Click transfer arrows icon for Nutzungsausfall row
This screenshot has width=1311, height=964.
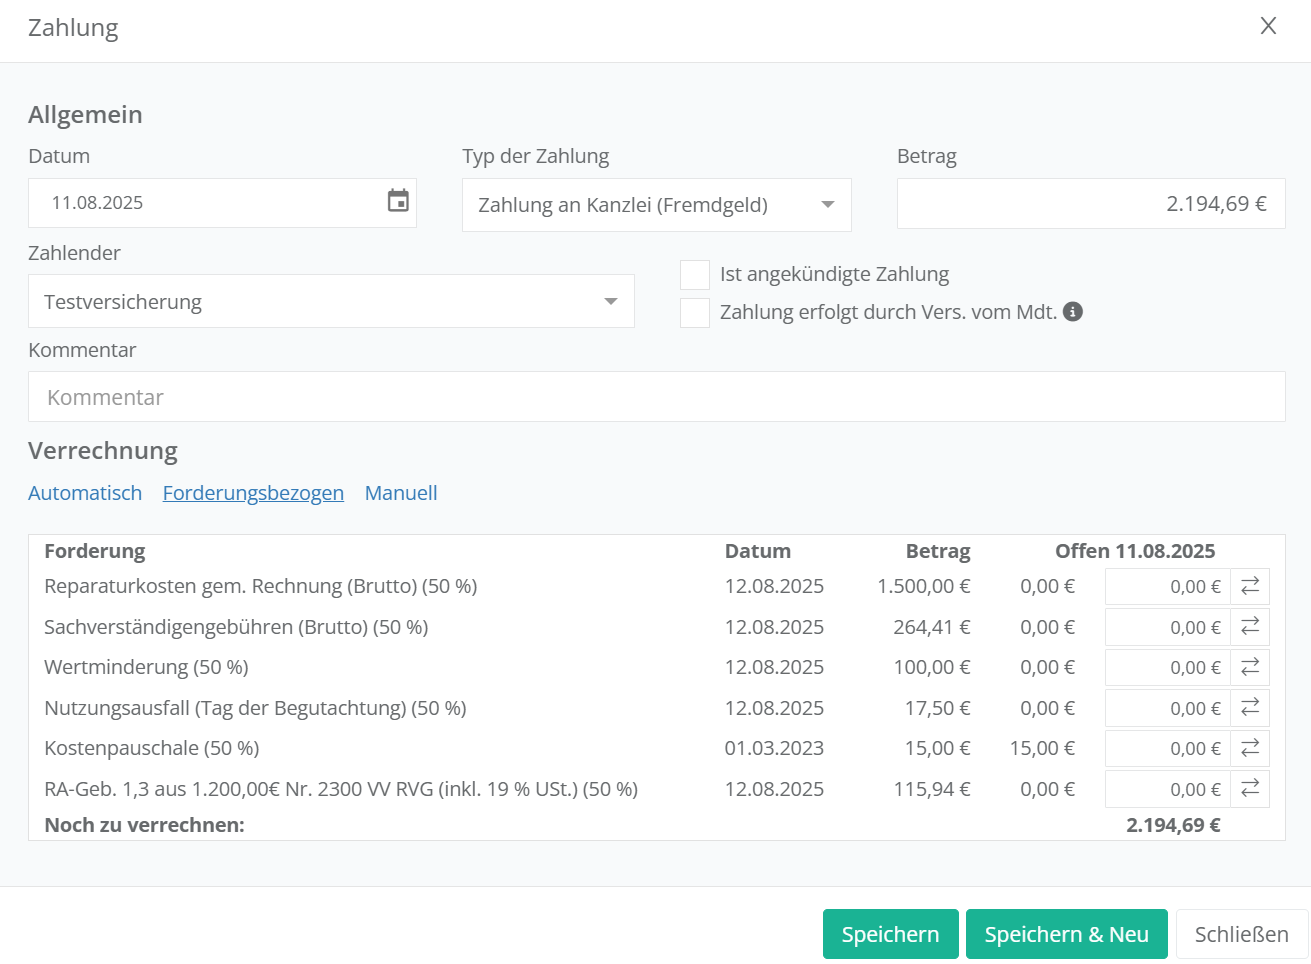(1250, 708)
